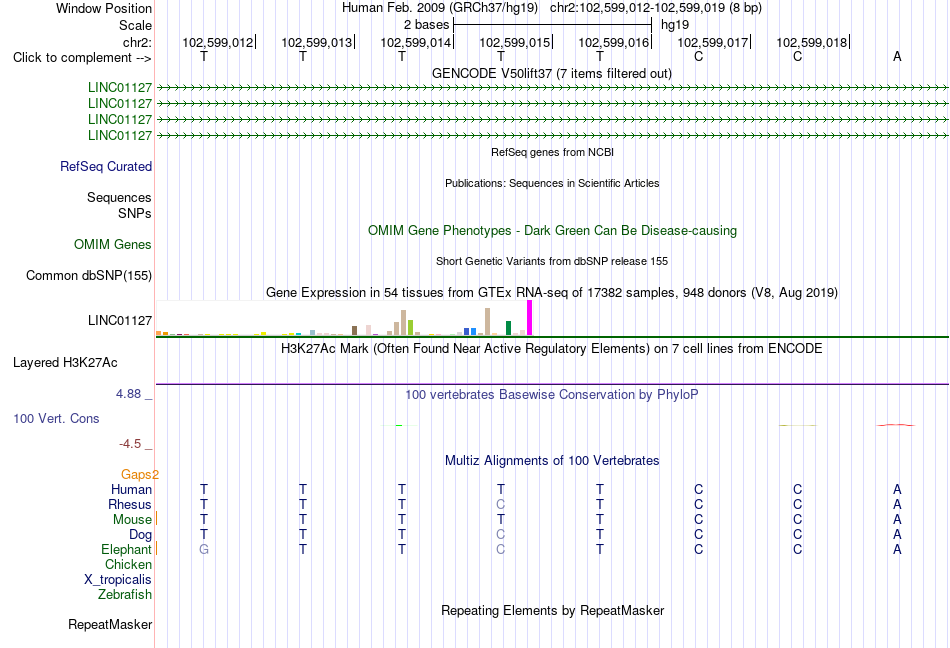
Task: Click the 102,599,012 coordinate label
Action: (x=218, y=42)
